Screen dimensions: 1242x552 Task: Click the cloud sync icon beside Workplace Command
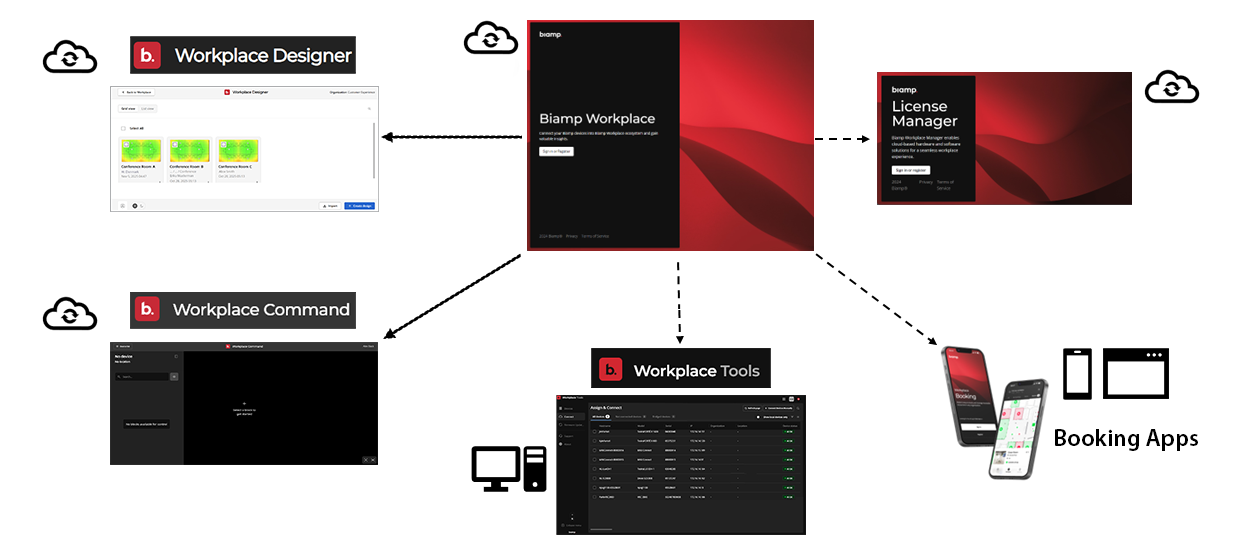[70, 312]
